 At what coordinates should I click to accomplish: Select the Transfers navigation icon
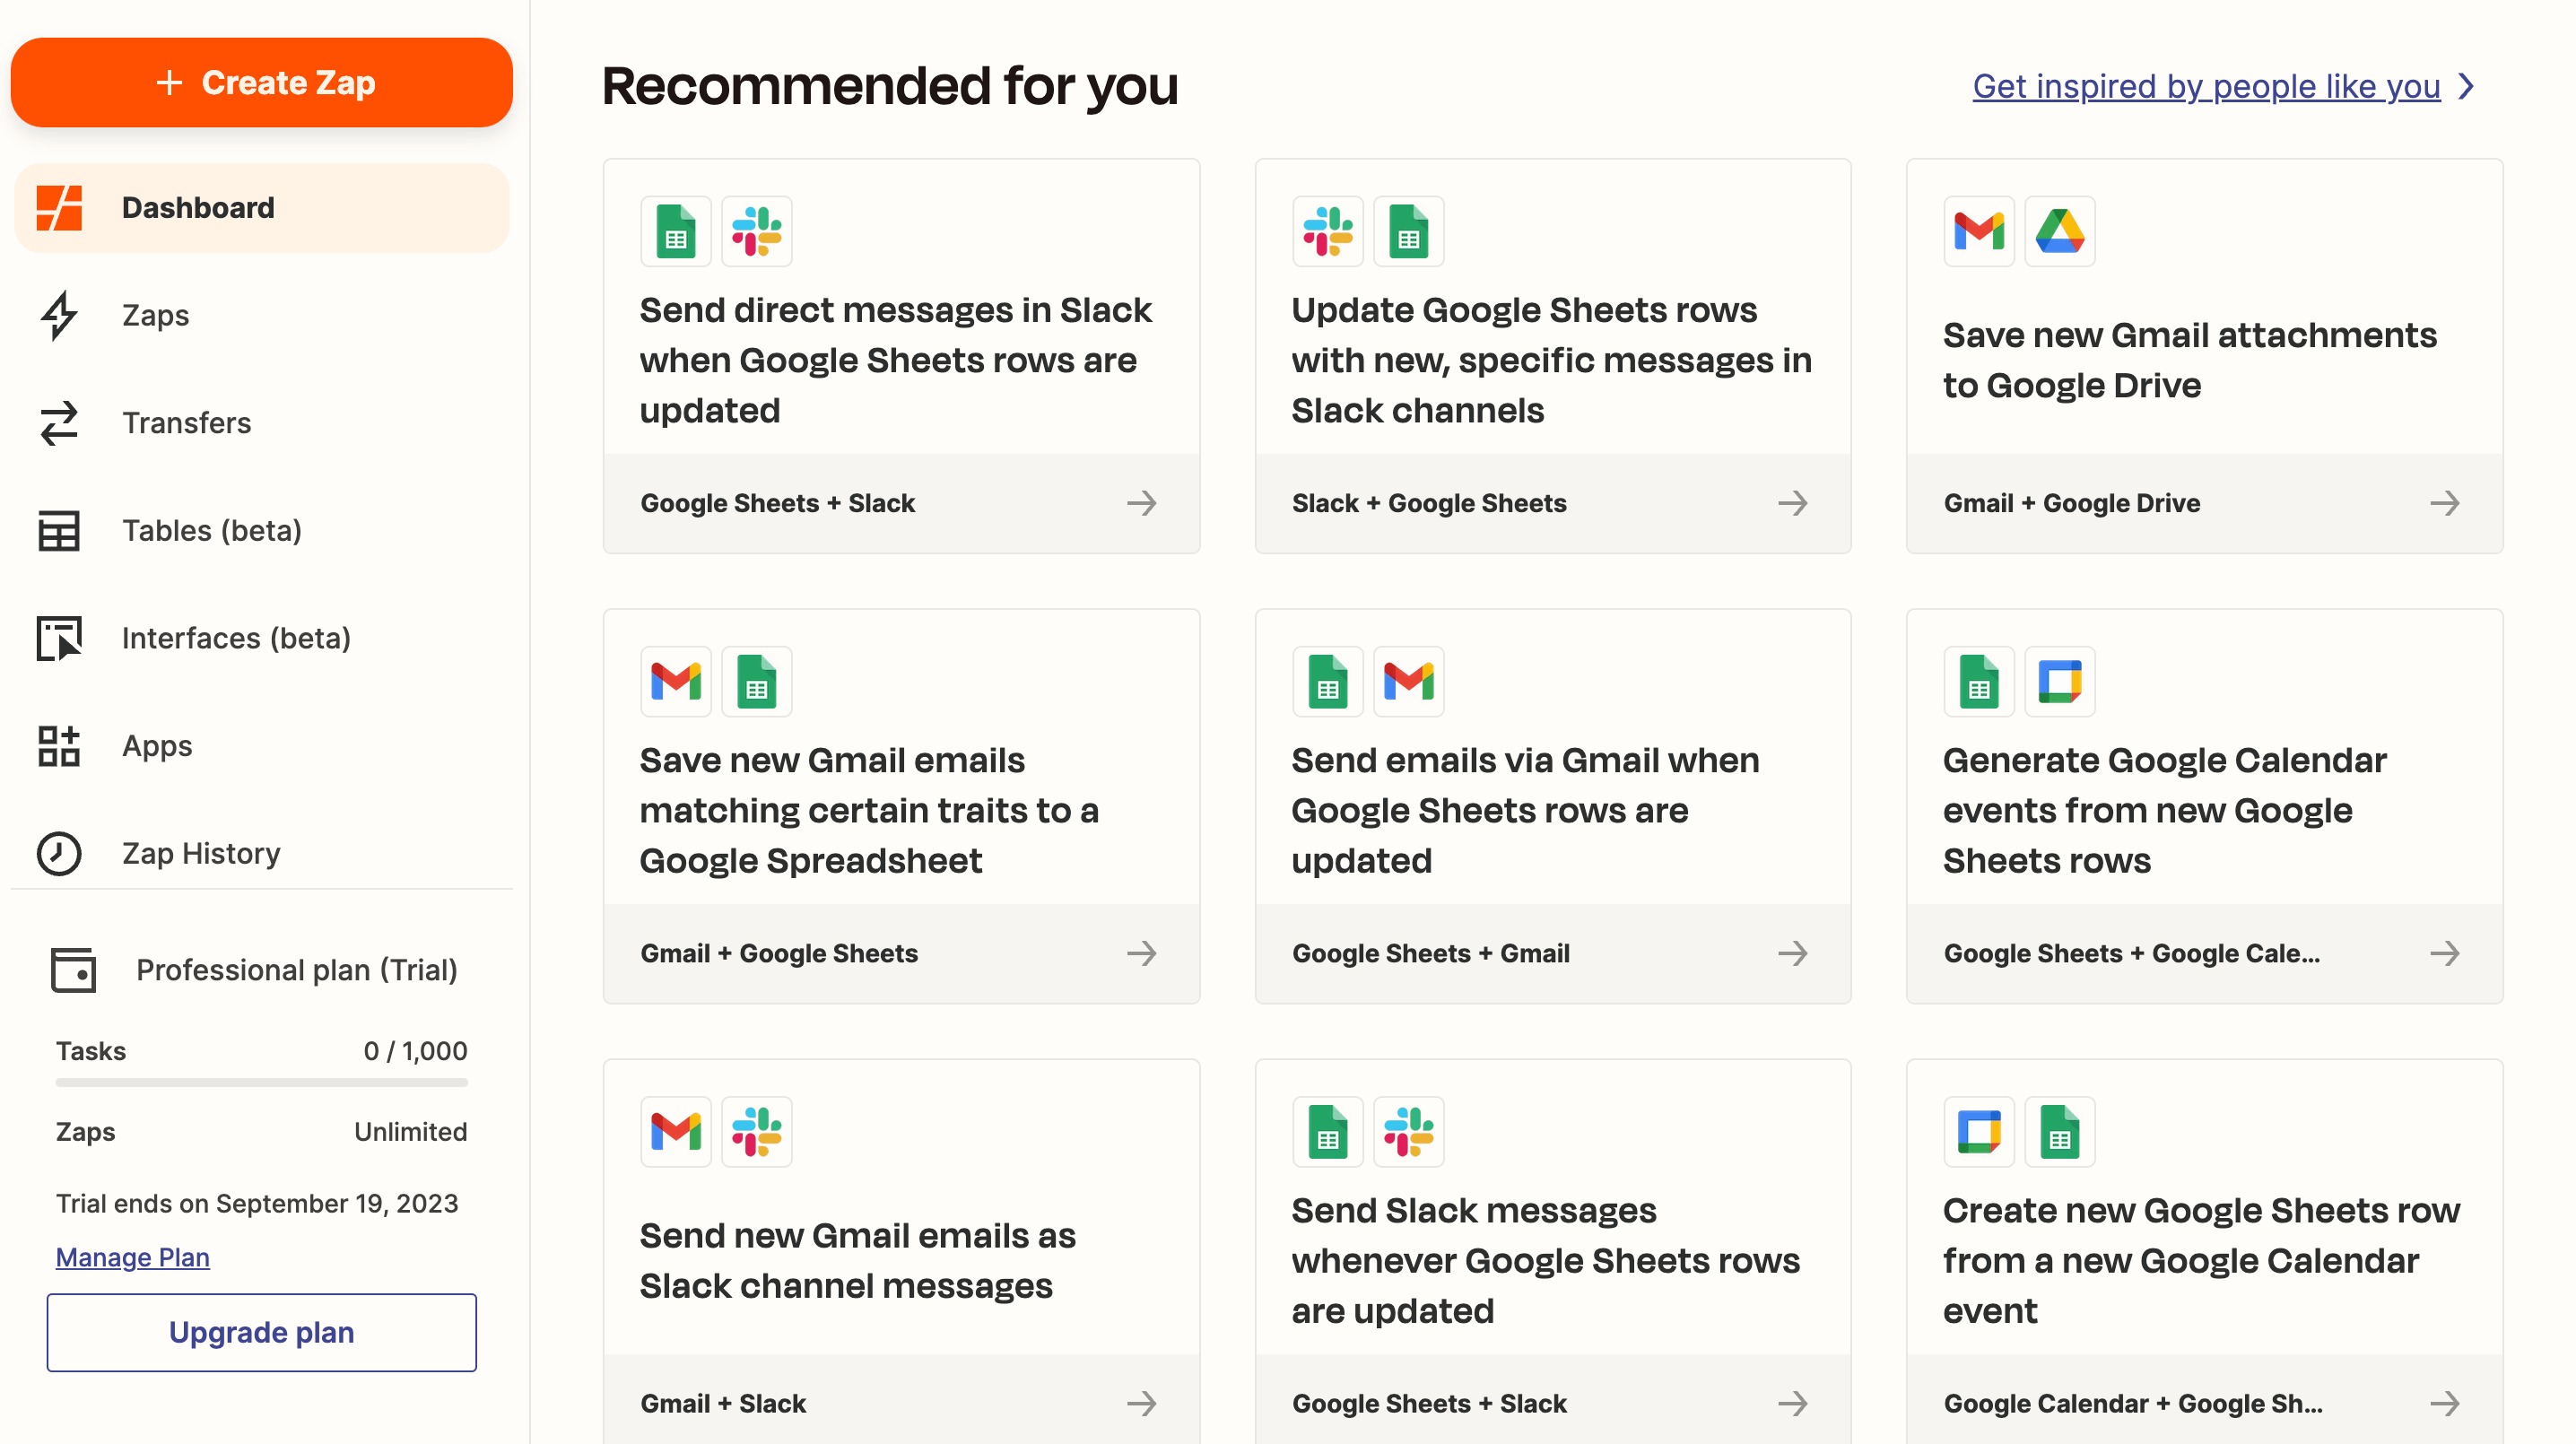tap(60, 423)
